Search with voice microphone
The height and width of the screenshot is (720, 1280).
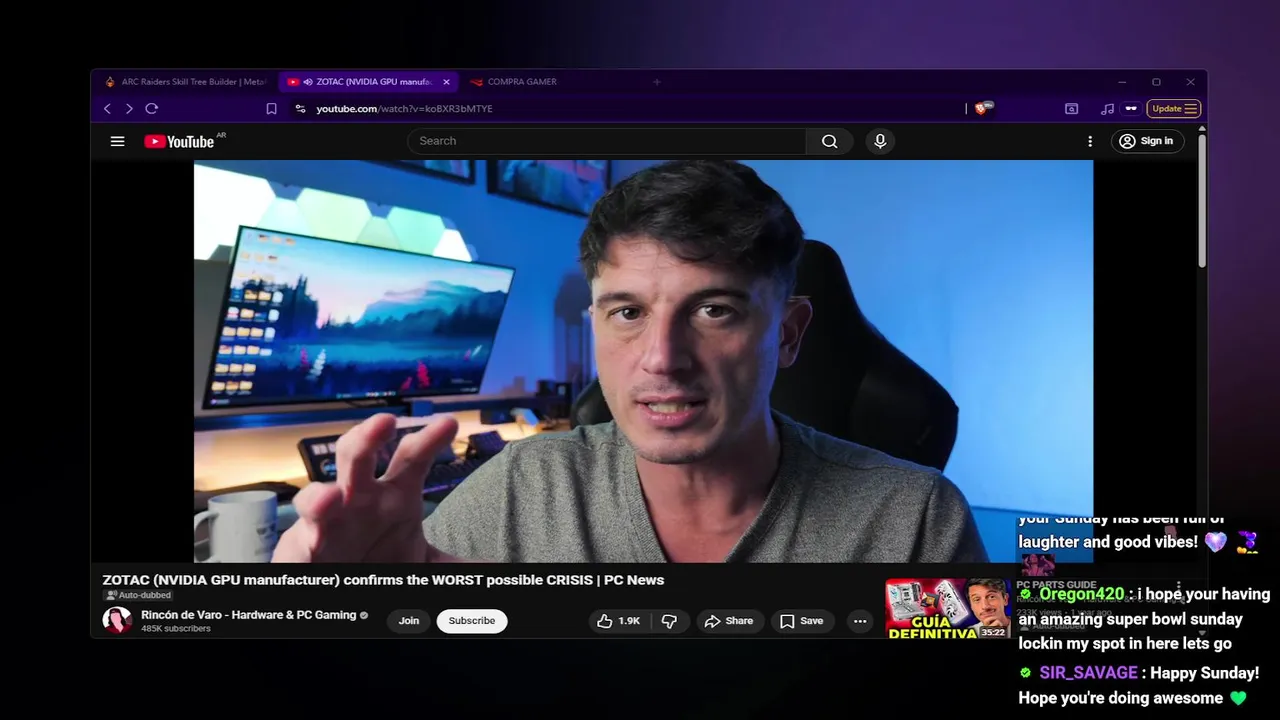point(880,141)
